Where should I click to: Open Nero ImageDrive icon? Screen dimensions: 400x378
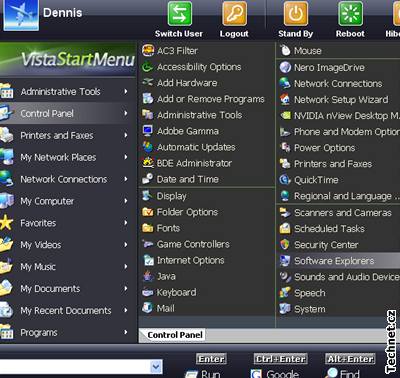(285, 67)
